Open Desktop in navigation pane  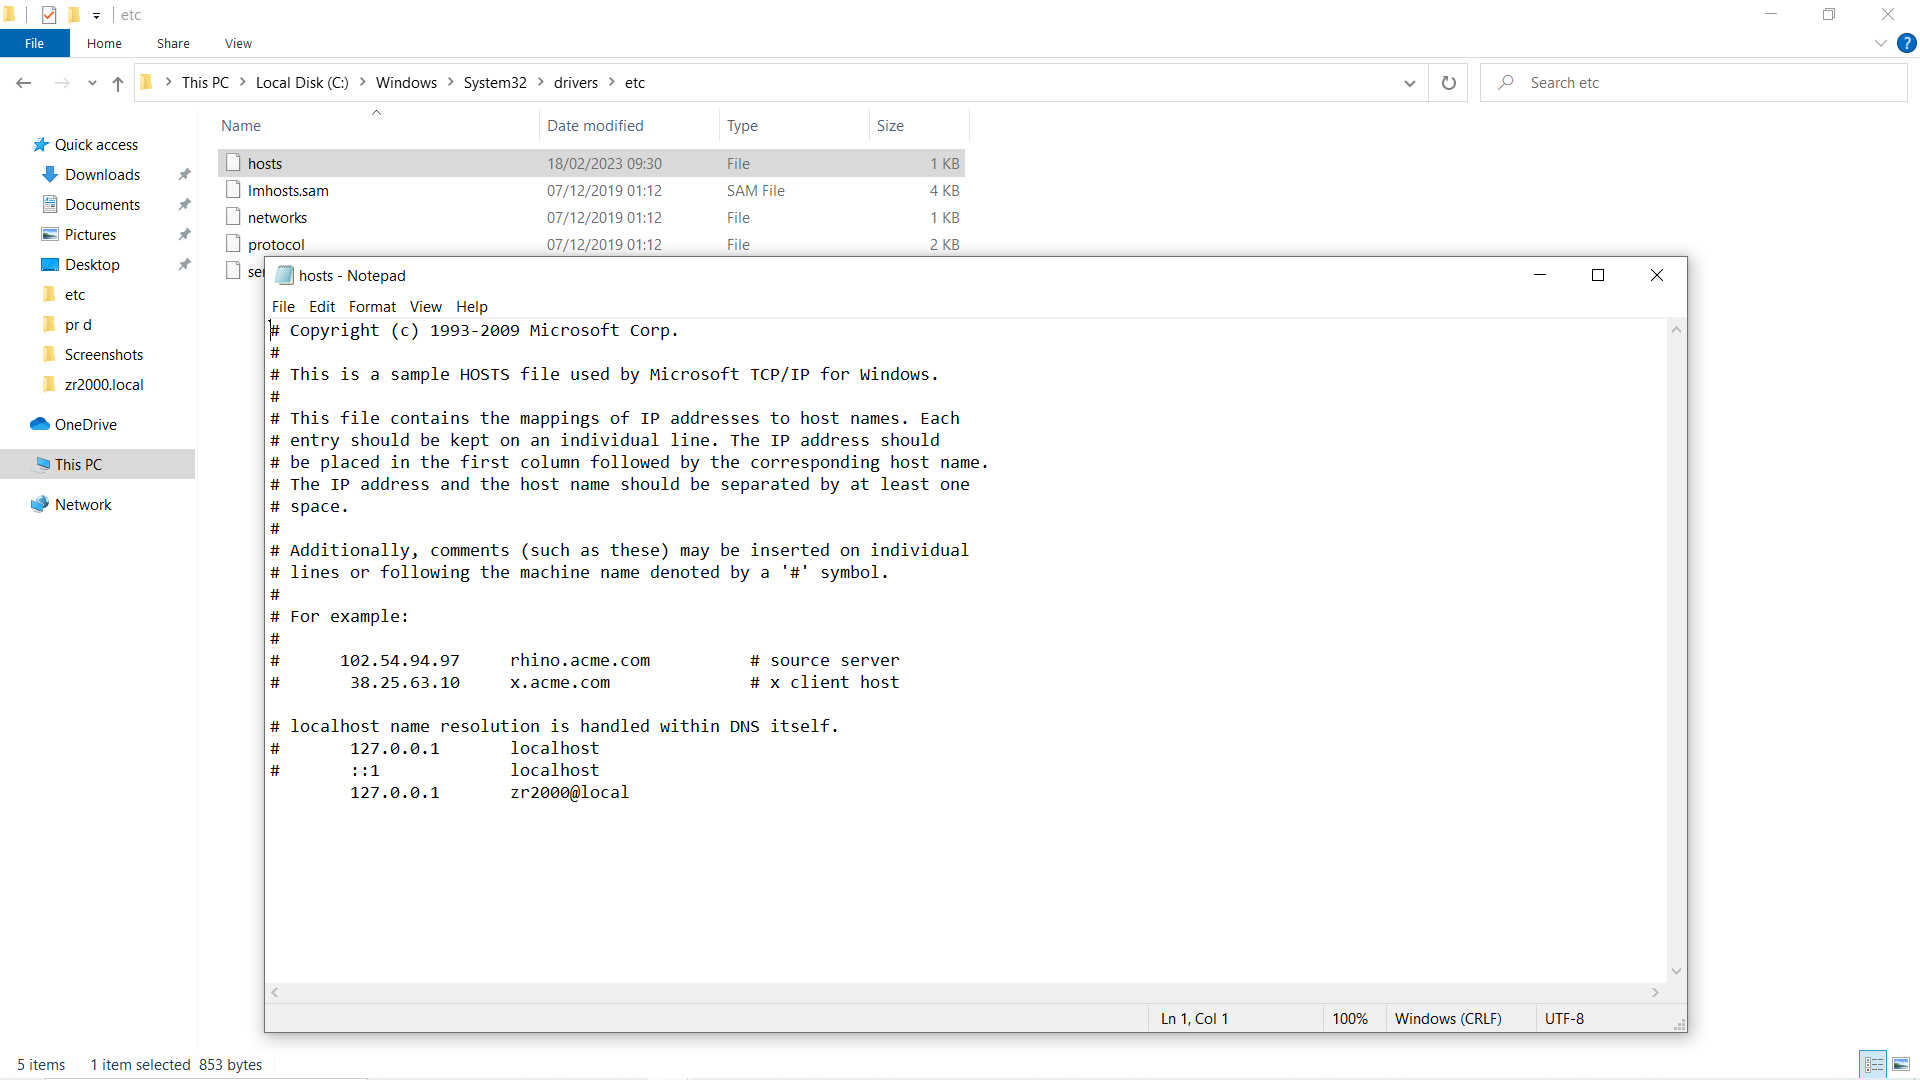coord(92,265)
